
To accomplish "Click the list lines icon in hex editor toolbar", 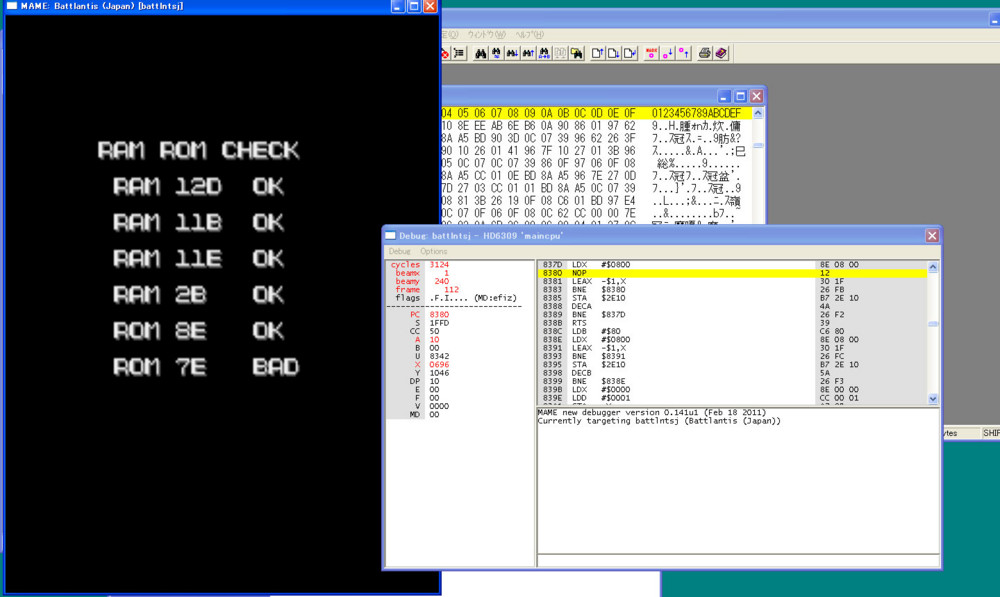I will pyautogui.click(x=459, y=54).
